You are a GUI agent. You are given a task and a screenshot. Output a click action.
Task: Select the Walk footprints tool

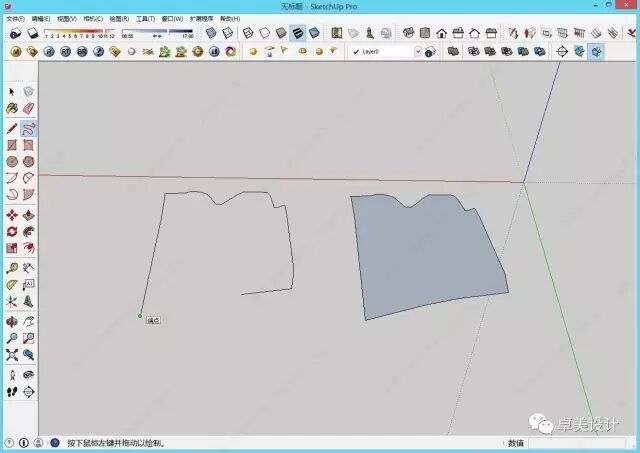pos(12,392)
